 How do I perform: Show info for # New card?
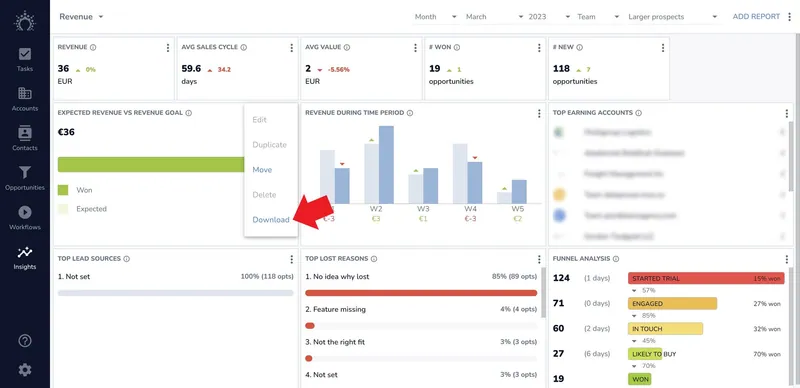pos(580,47)
